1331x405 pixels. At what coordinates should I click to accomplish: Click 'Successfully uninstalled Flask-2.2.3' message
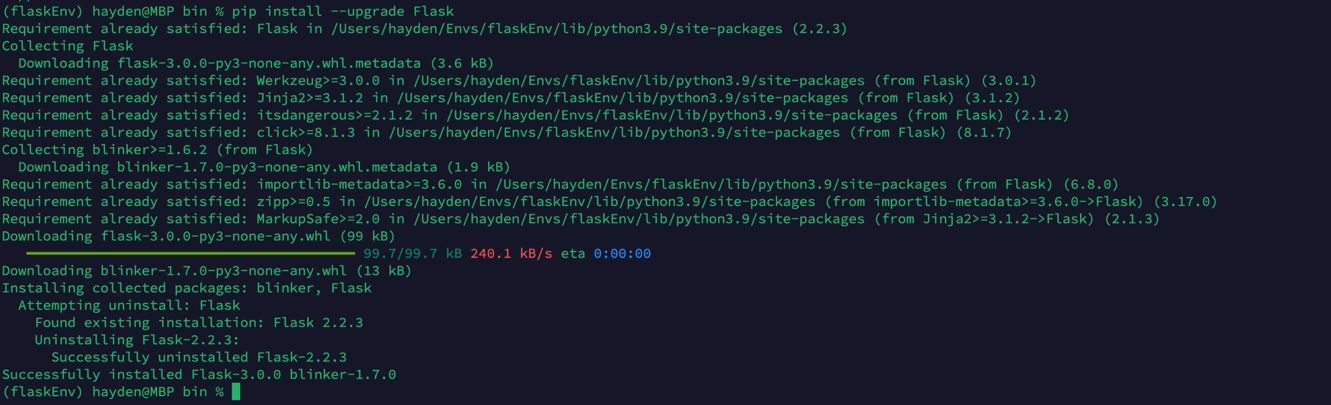[x=199, y=357]
